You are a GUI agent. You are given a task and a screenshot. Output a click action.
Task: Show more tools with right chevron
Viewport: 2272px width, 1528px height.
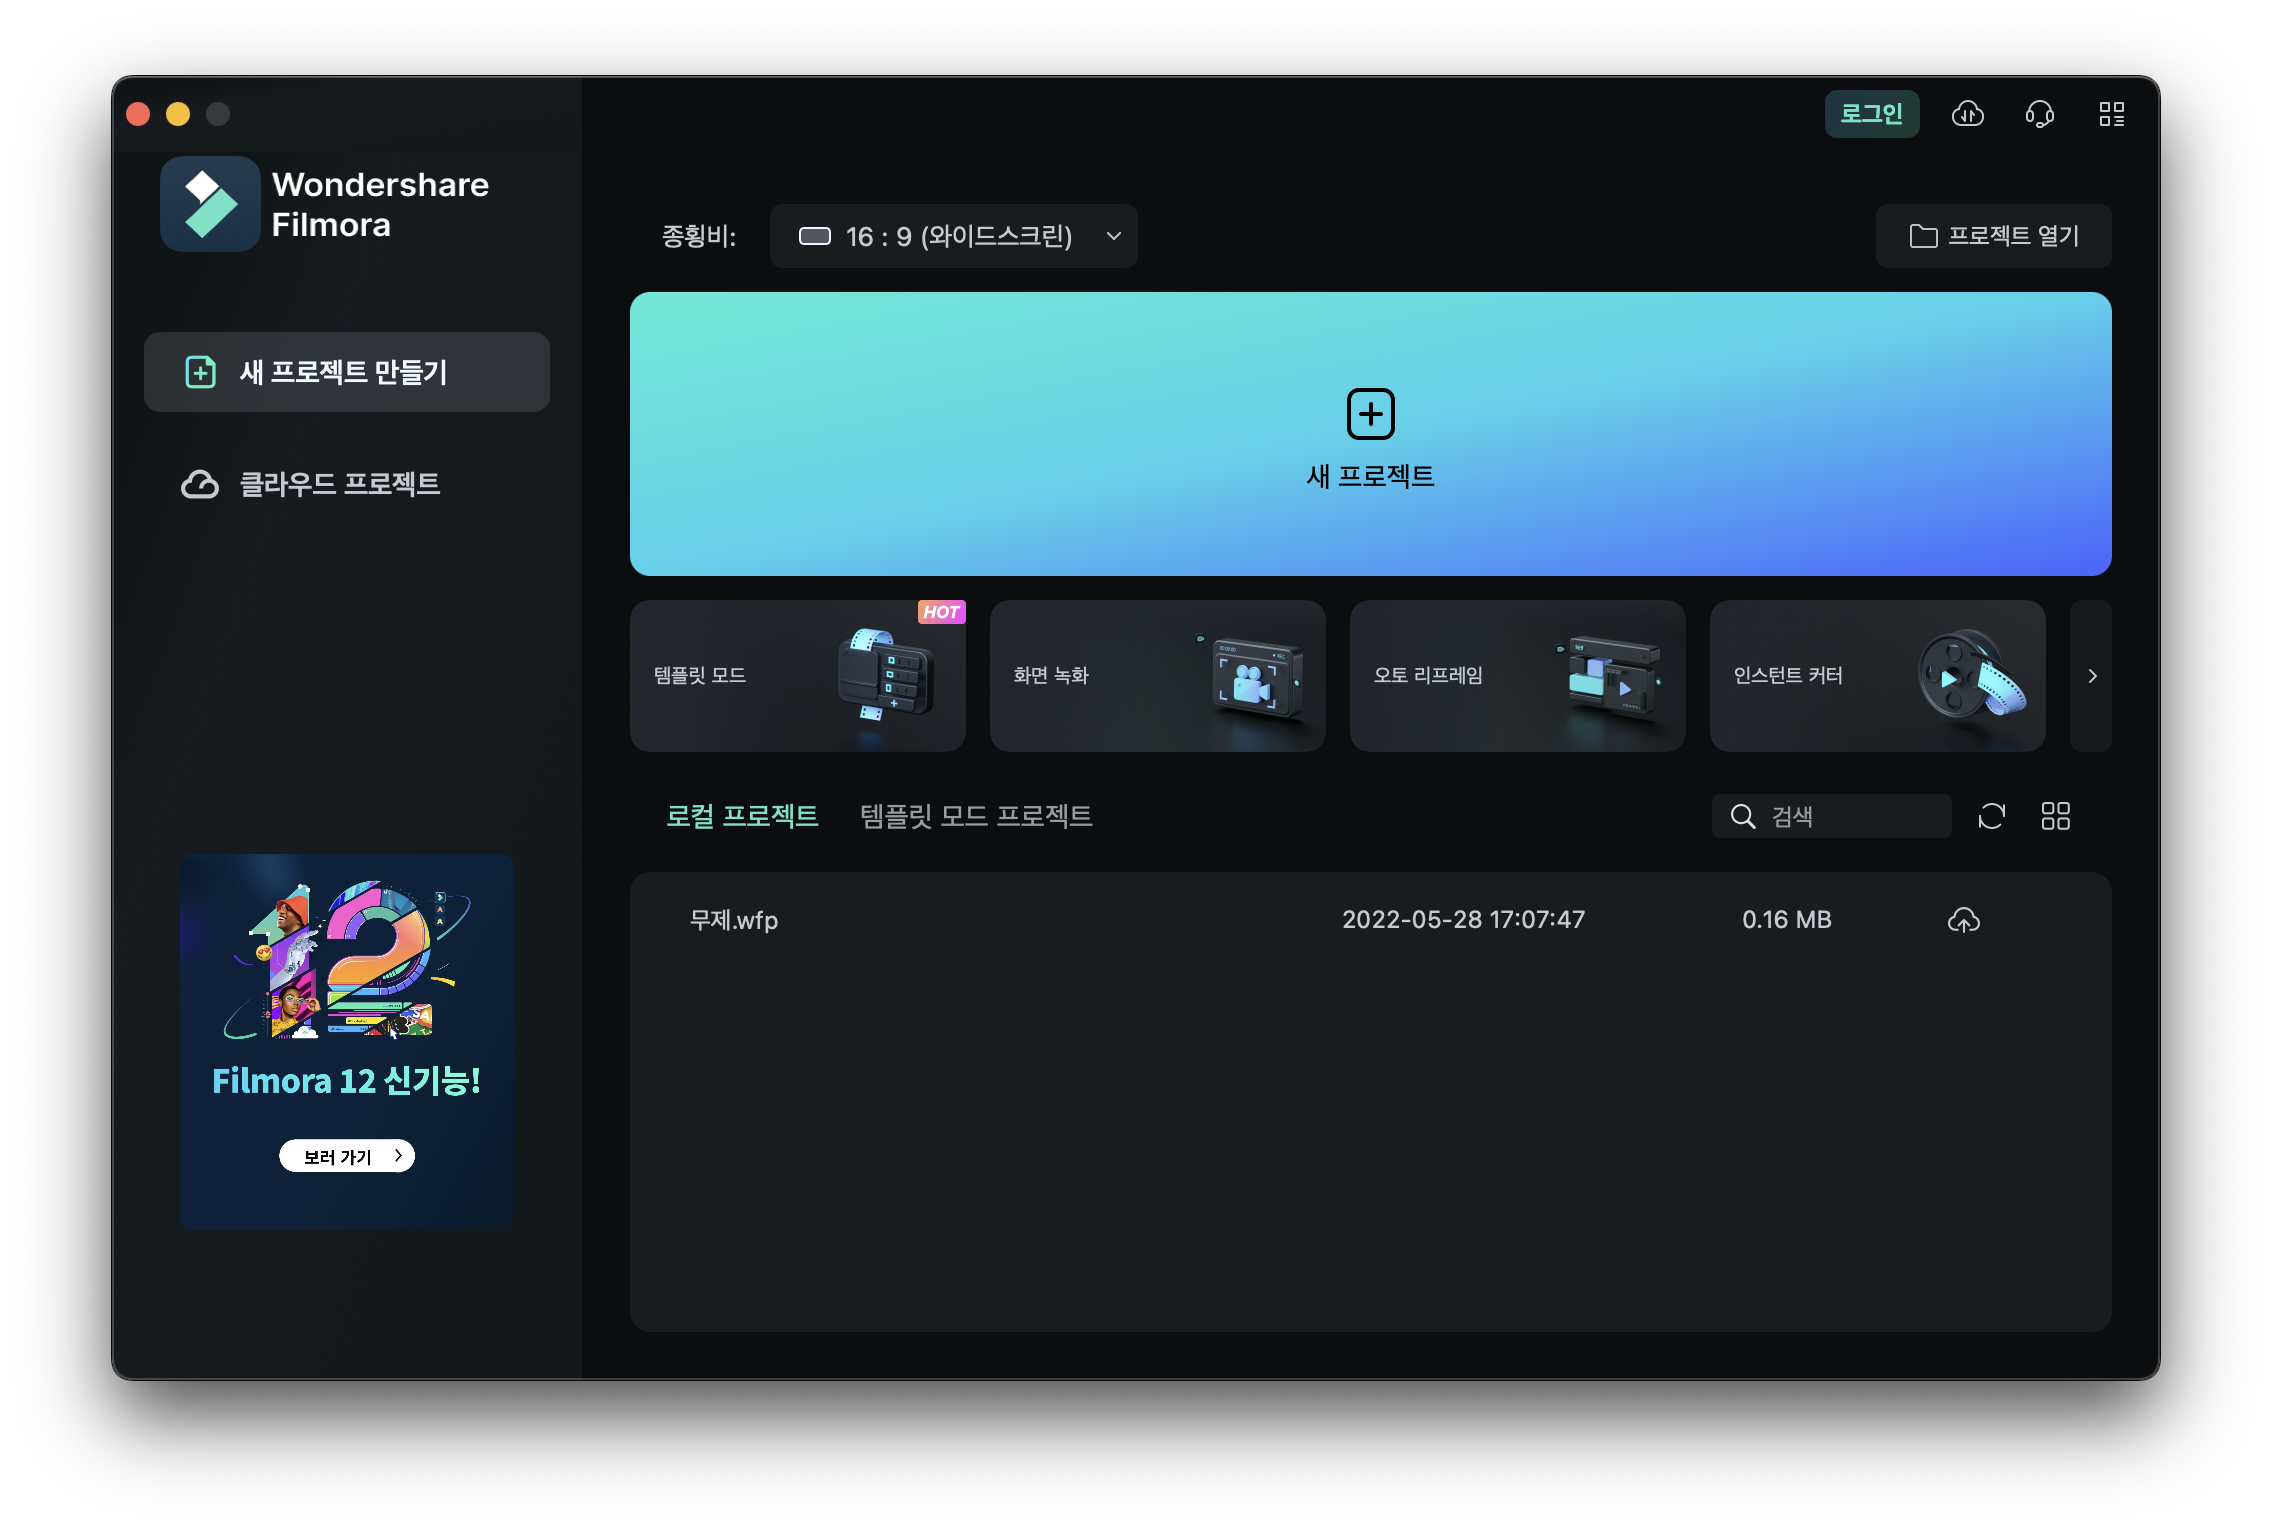tap(2091, 676)
